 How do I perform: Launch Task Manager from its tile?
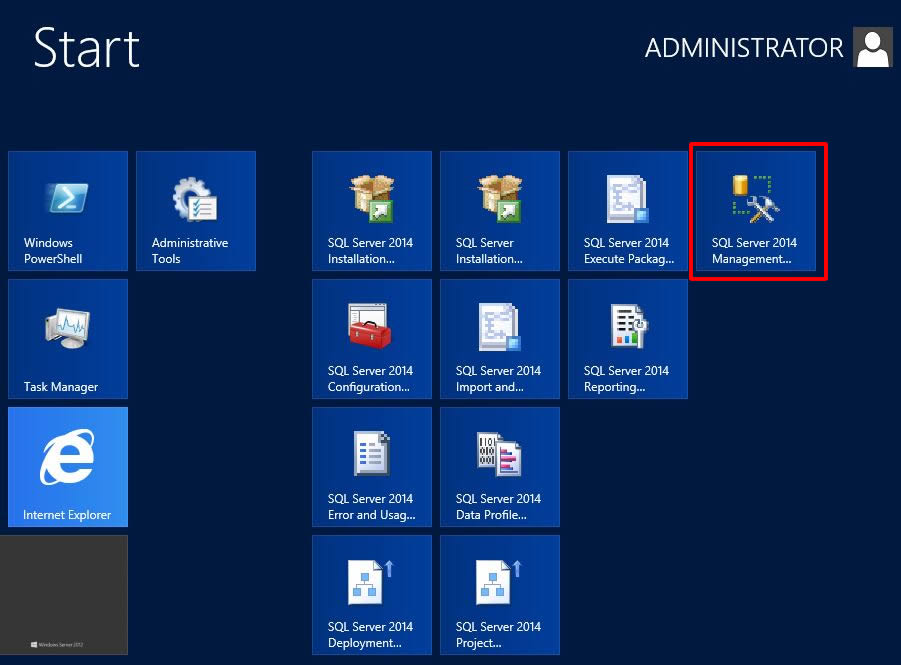tap(68, 339)
